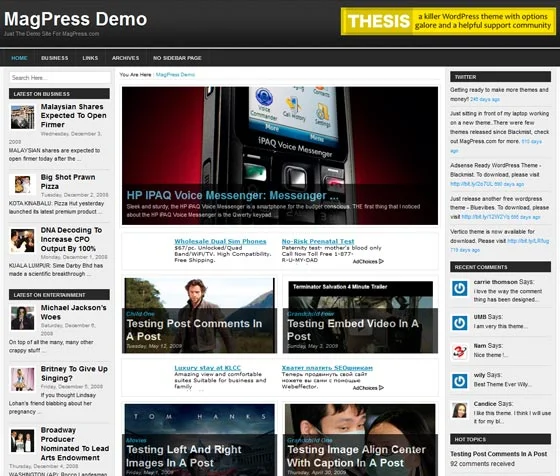Click Child One category label

(140, 314)
